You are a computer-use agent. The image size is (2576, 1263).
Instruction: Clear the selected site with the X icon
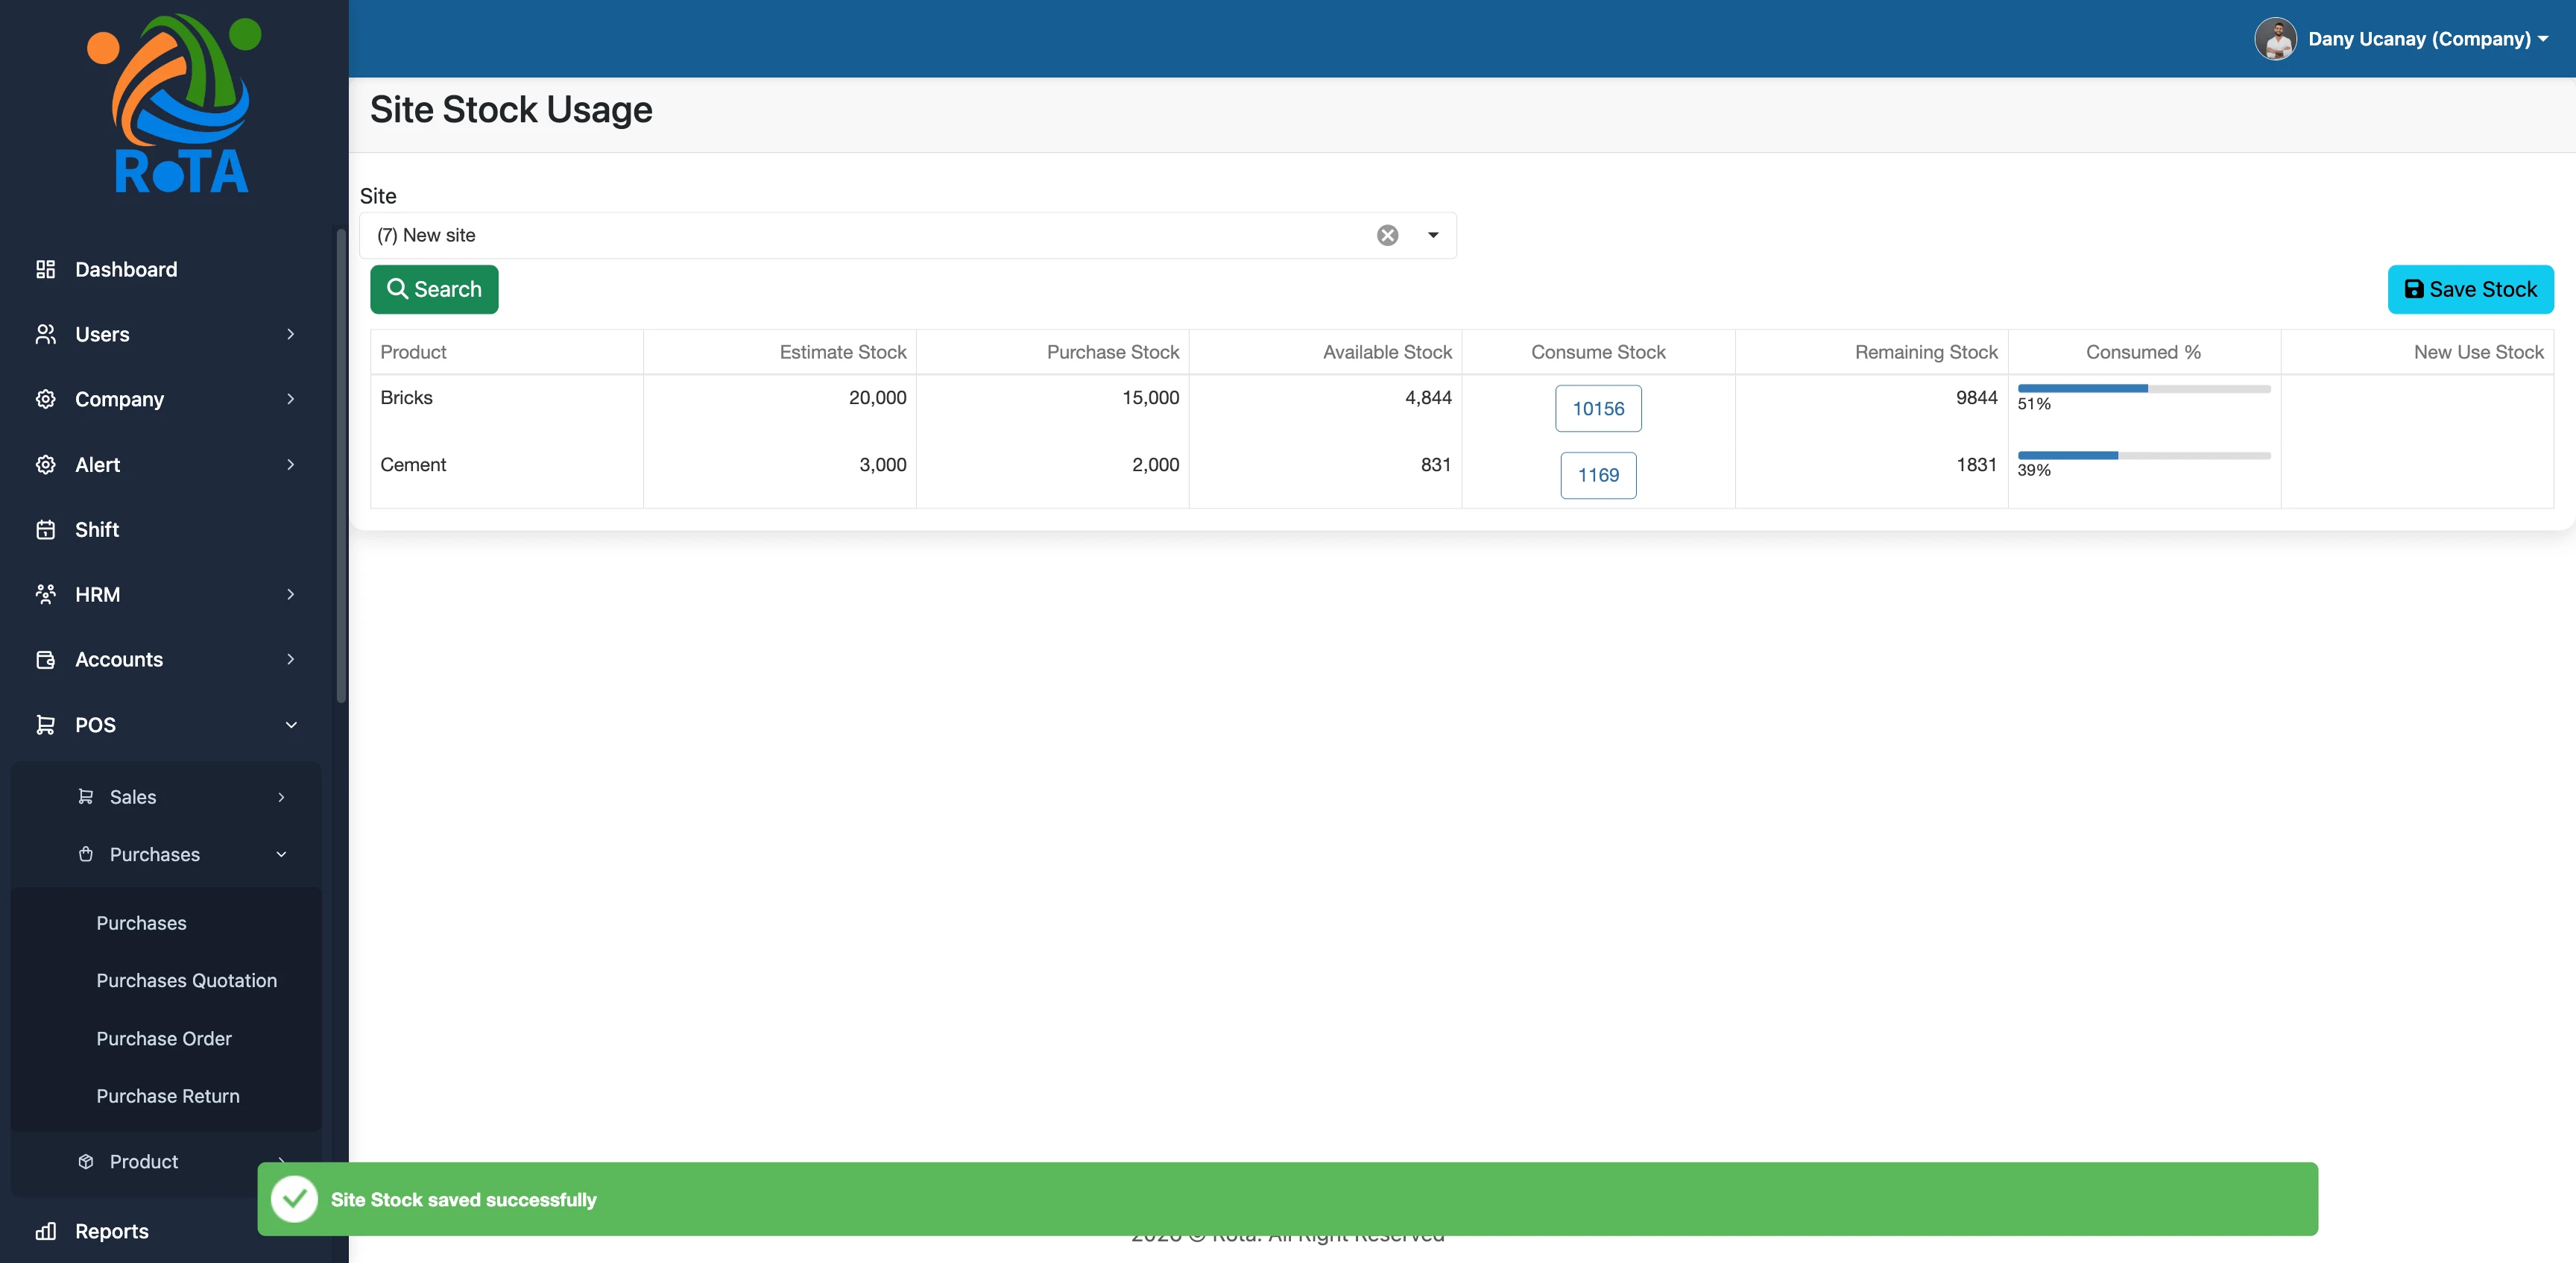tap(1387, 235)
